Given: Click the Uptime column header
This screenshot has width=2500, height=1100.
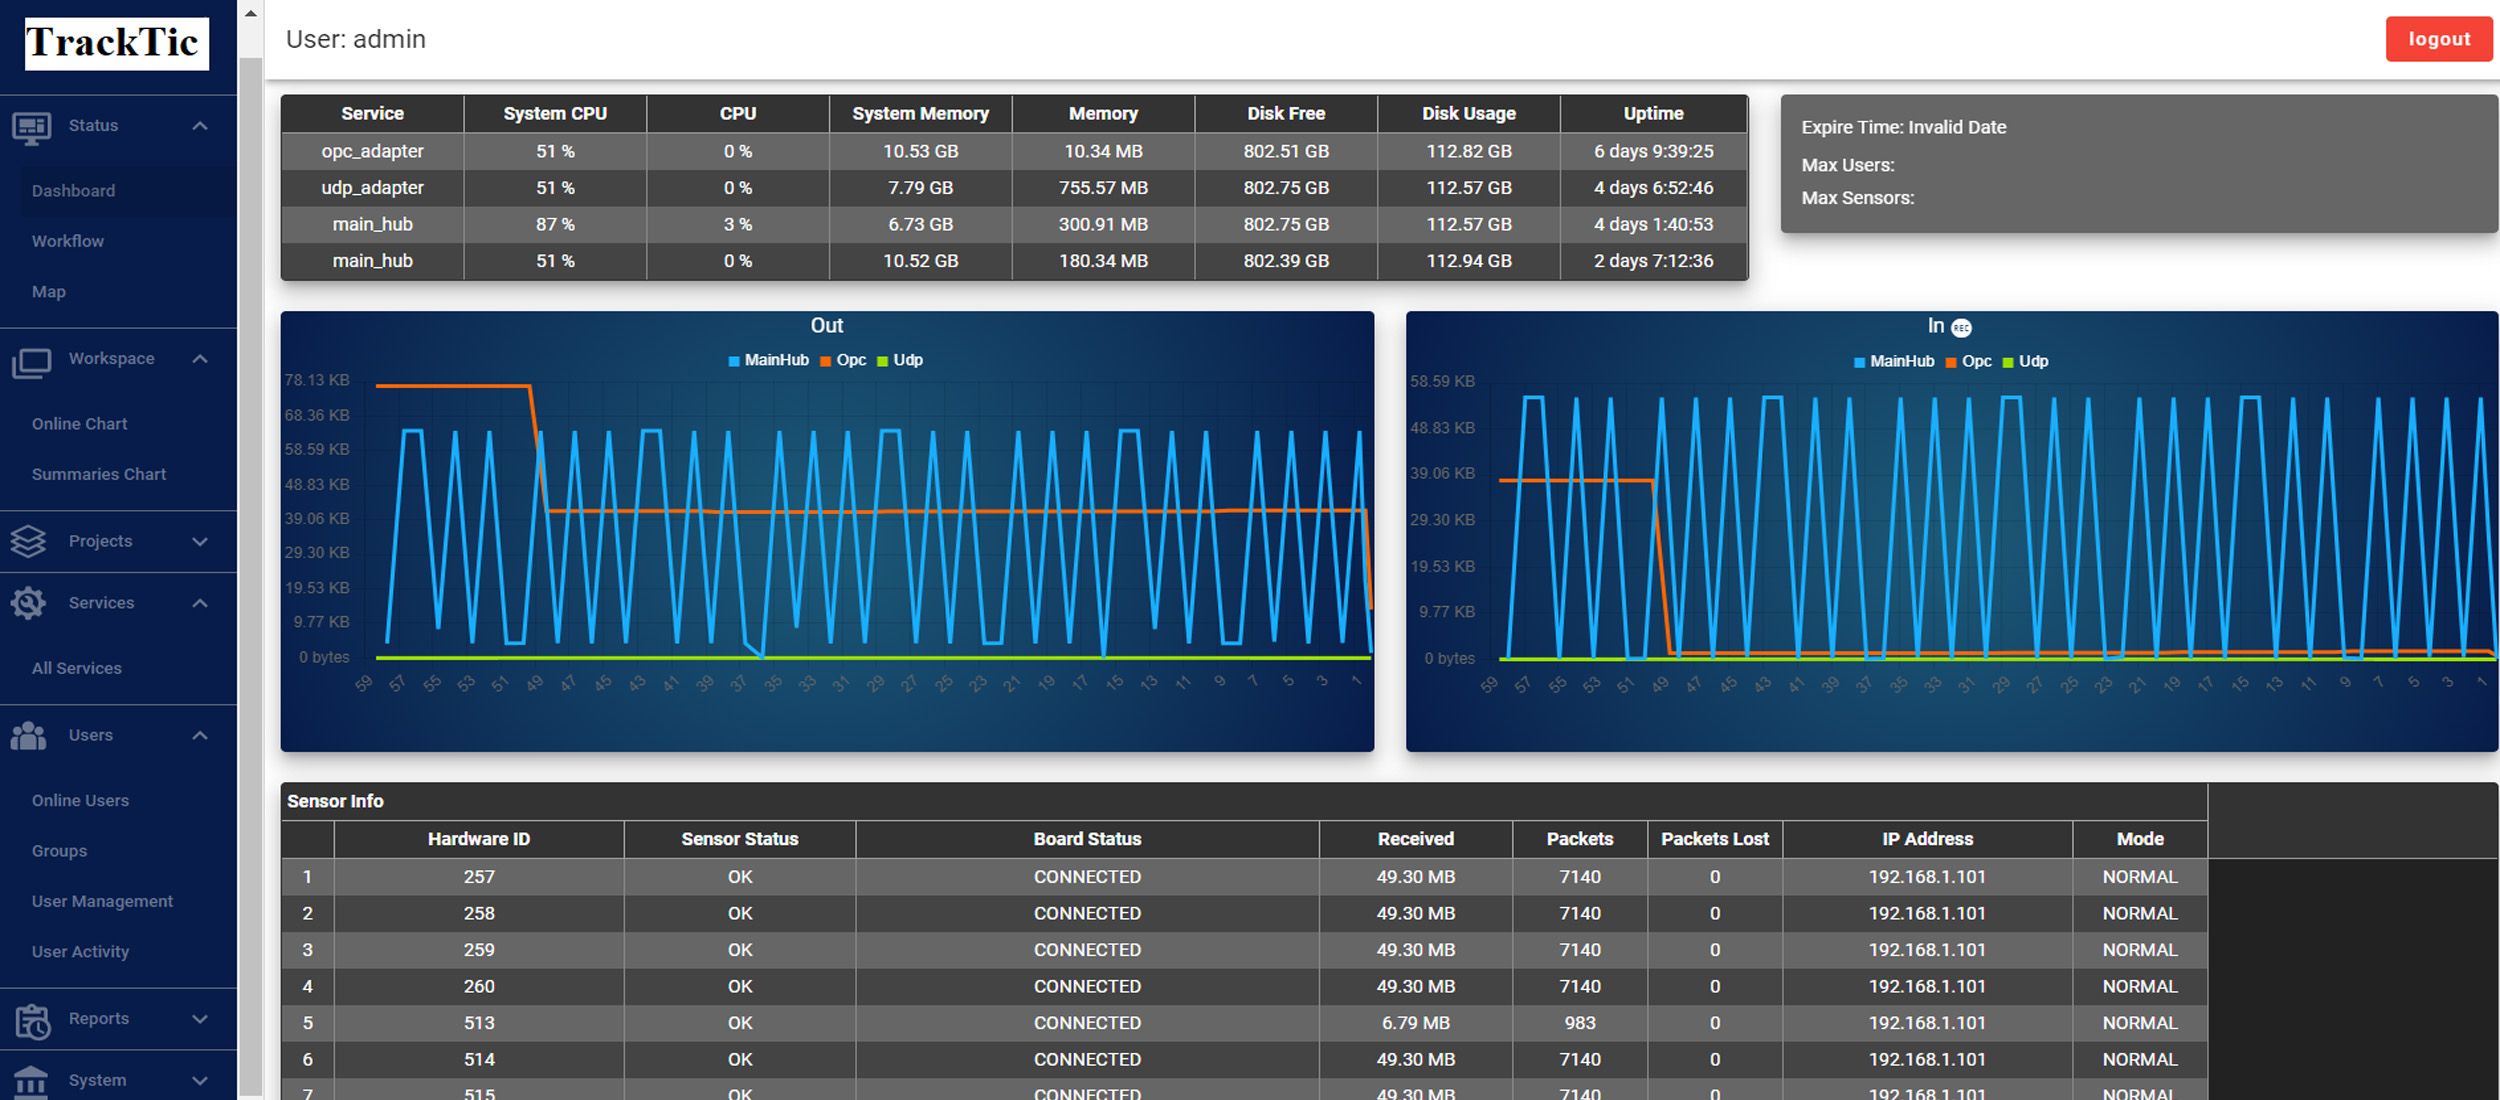Looking at the screenshot, I should click(x=1653, y=114).
